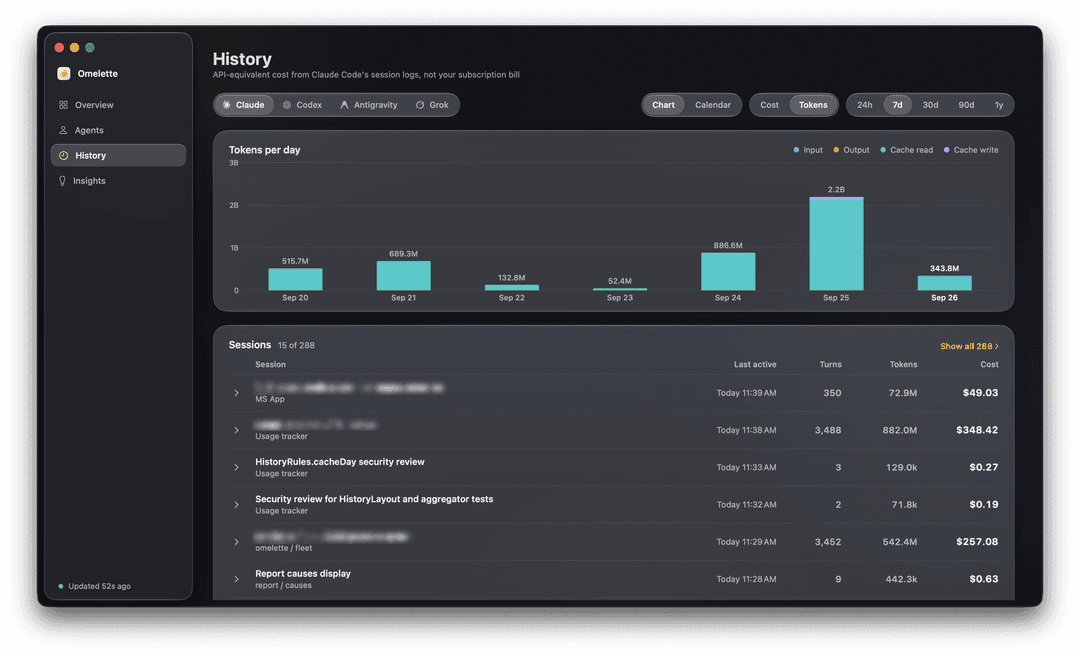Click the 442.3k tokens value
1080x656 pixels.
901,579
